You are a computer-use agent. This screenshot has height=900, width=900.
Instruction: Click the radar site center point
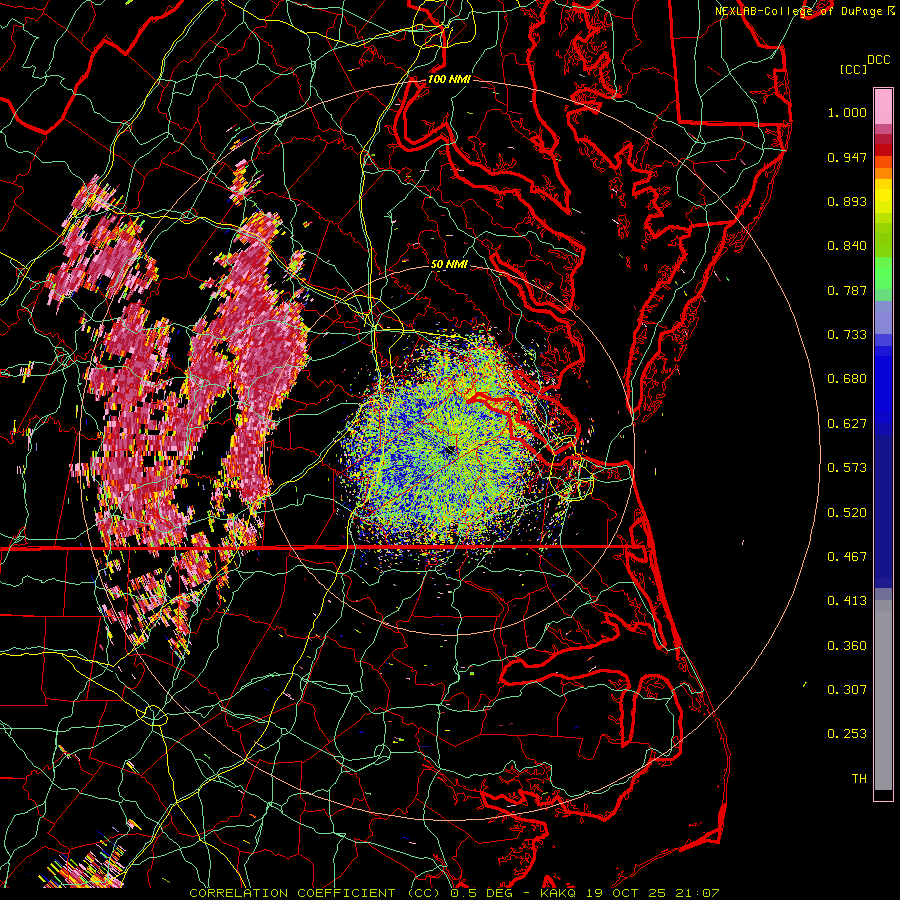[449, 451]
